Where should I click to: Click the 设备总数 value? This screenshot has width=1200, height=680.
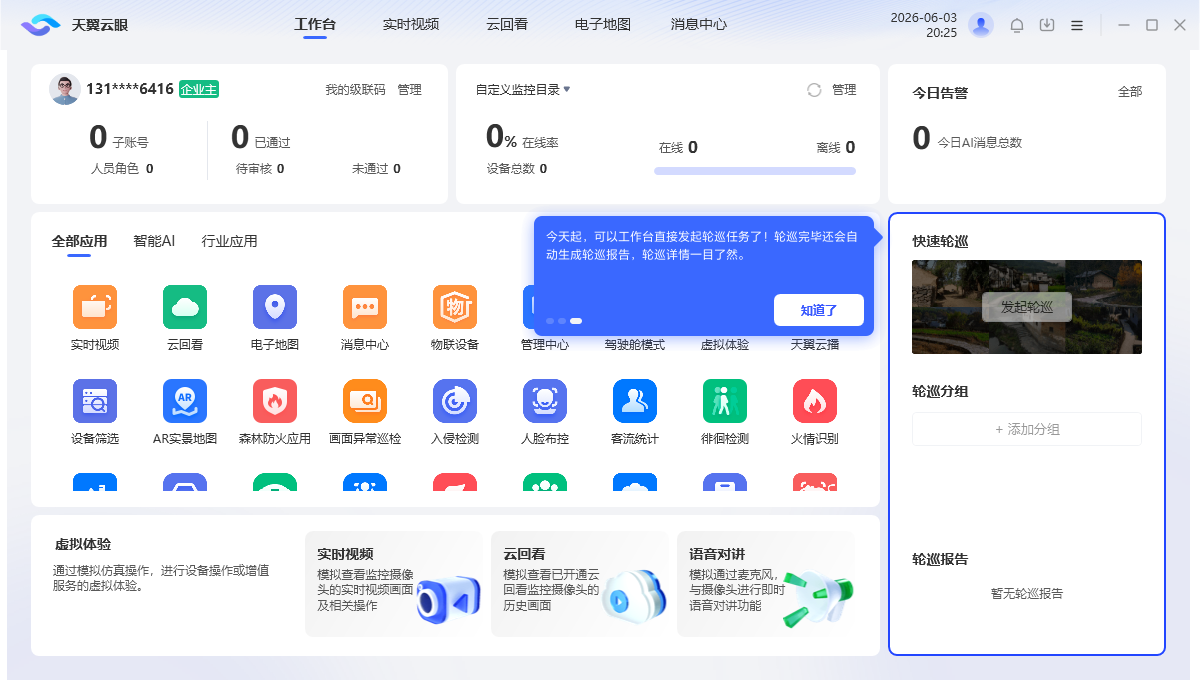(x=543, y=169)
